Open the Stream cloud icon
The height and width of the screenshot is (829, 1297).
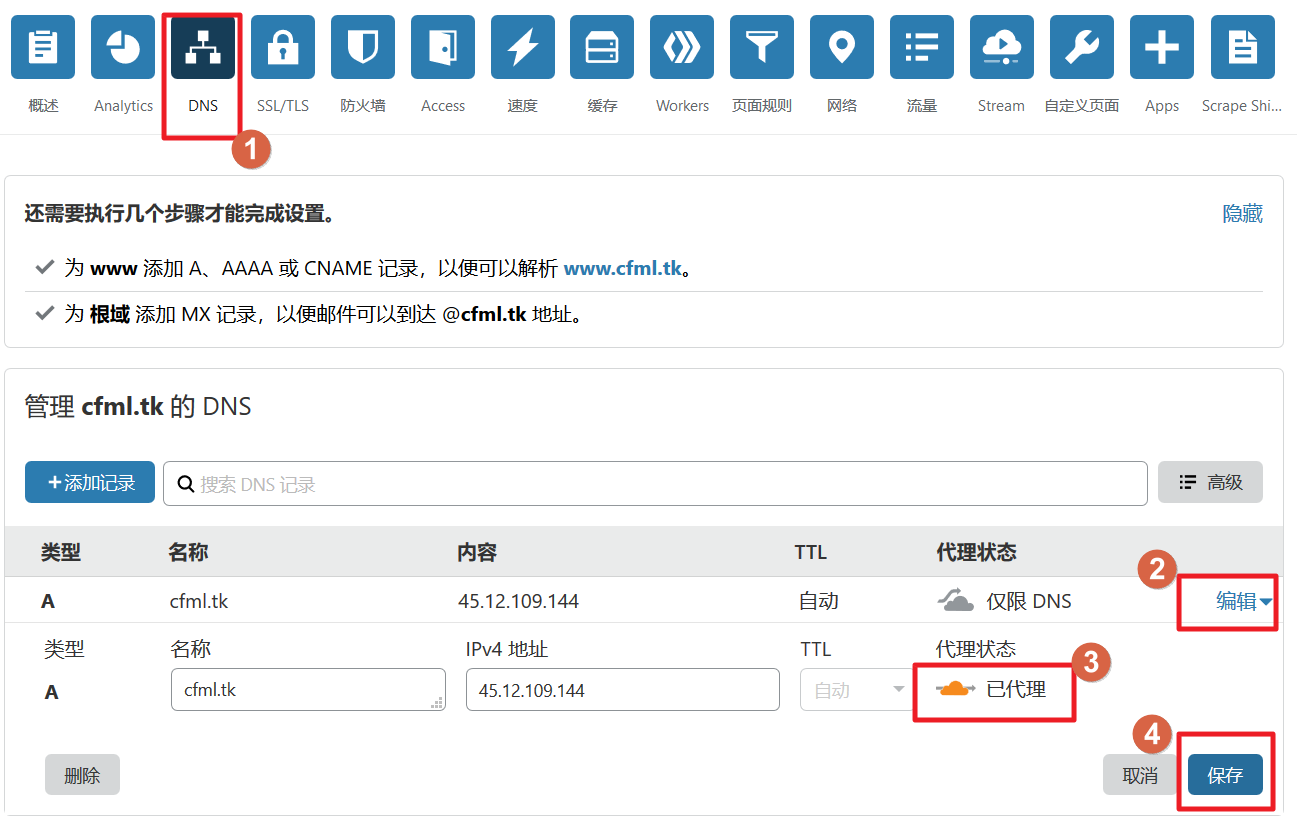tap(1001, 48)
